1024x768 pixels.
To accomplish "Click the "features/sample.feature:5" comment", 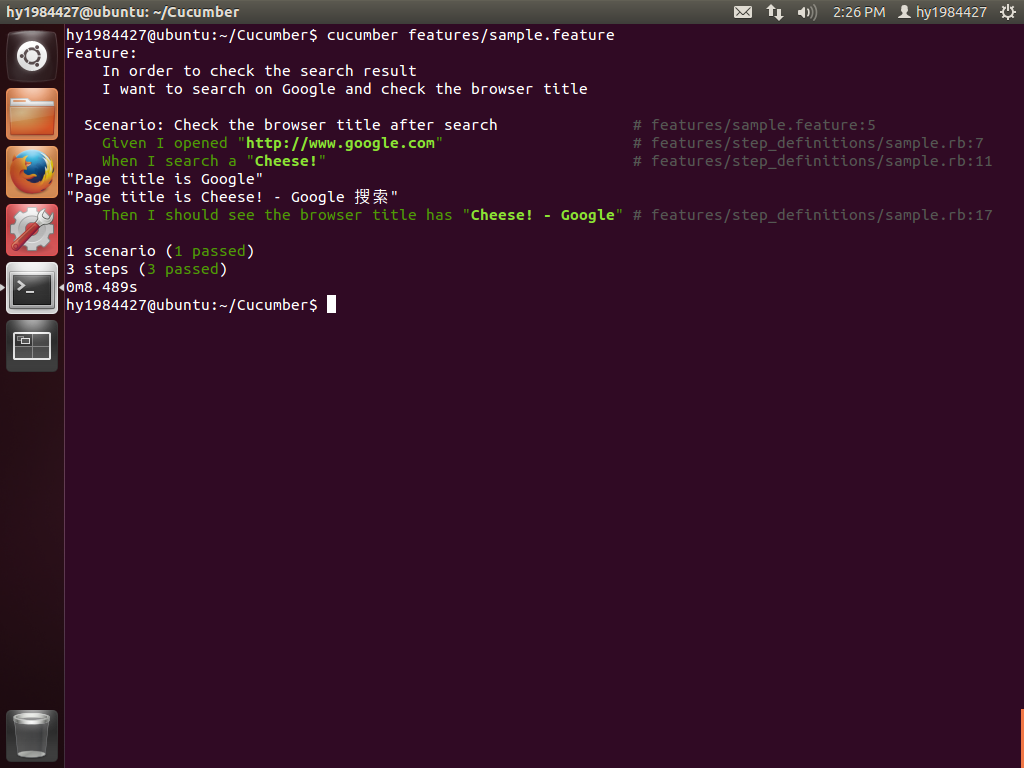I will 754,125.
